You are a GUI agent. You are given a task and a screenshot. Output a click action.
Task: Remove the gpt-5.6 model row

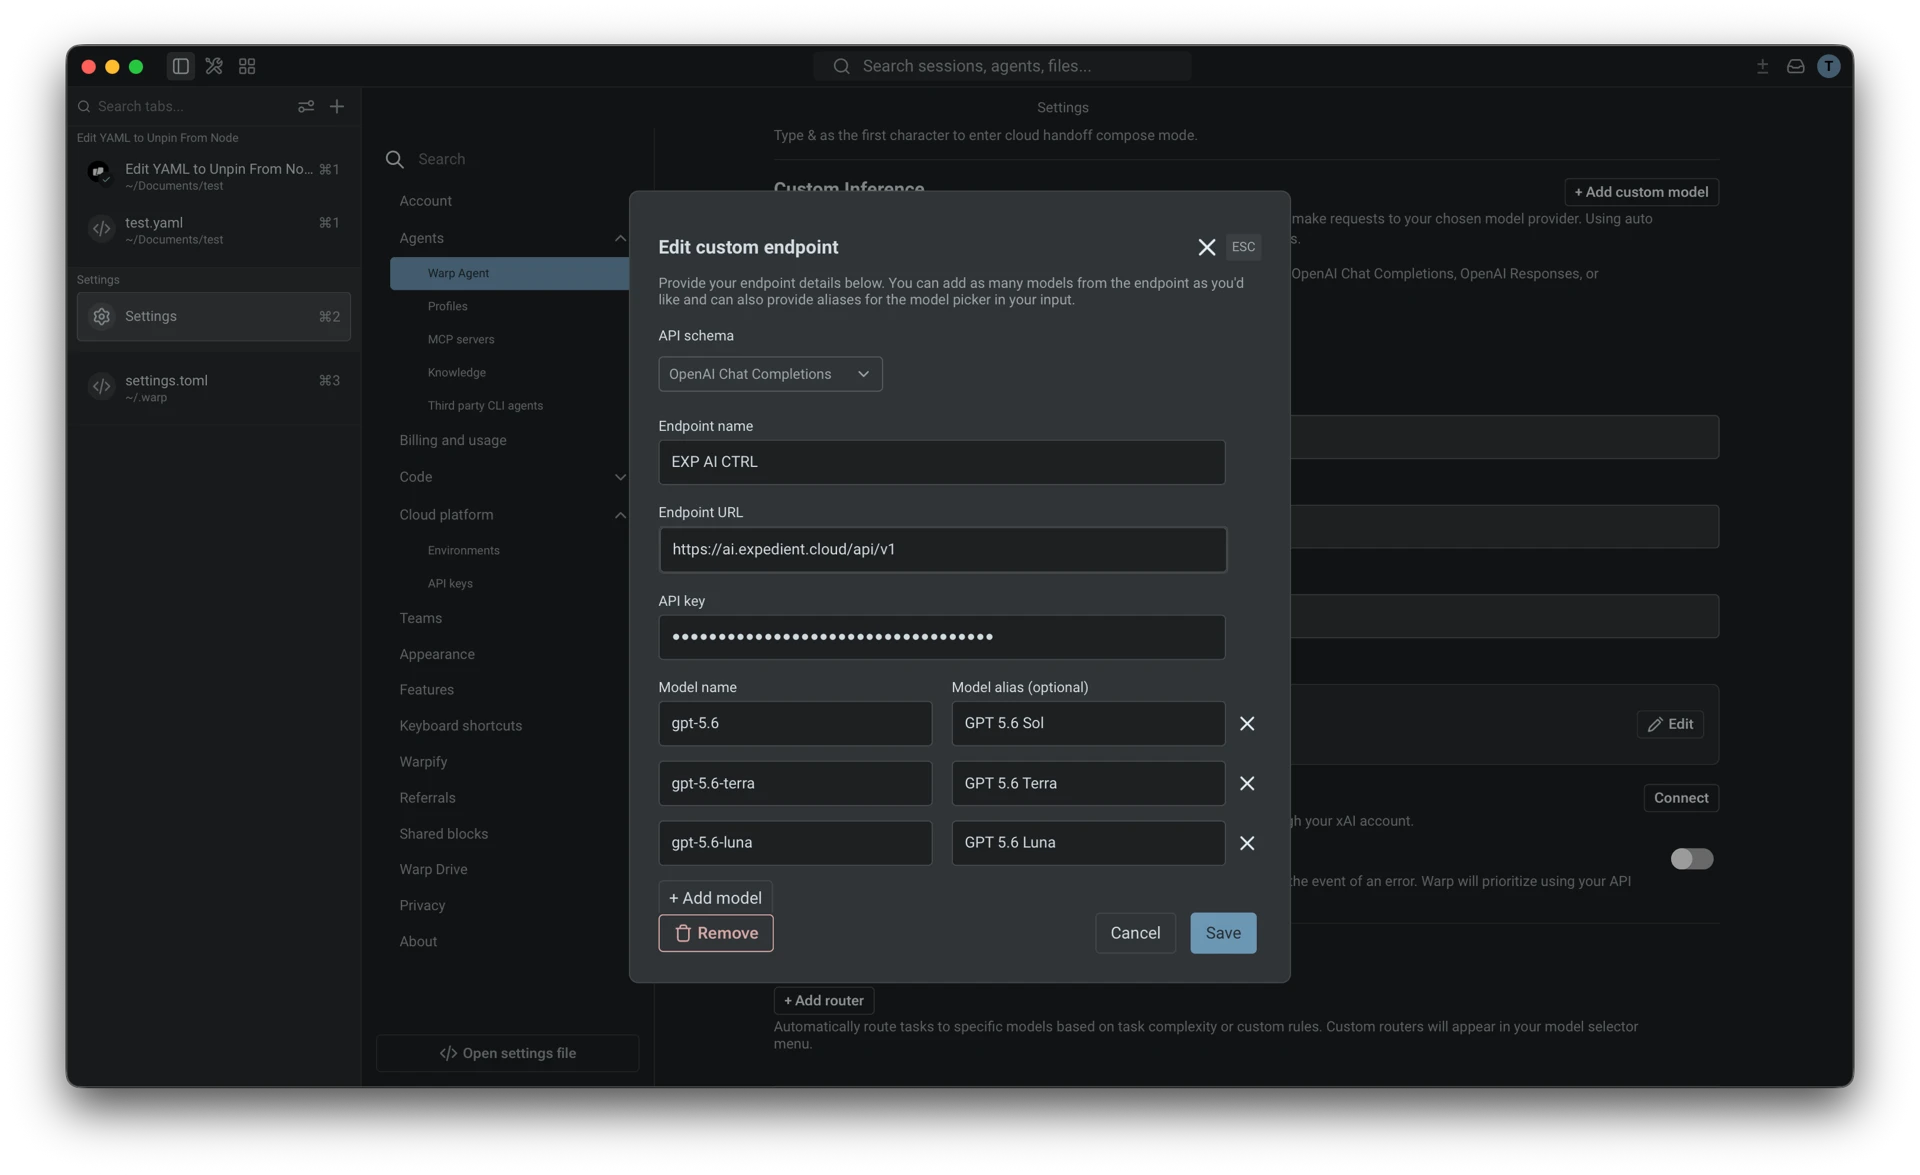point(1246,723)
